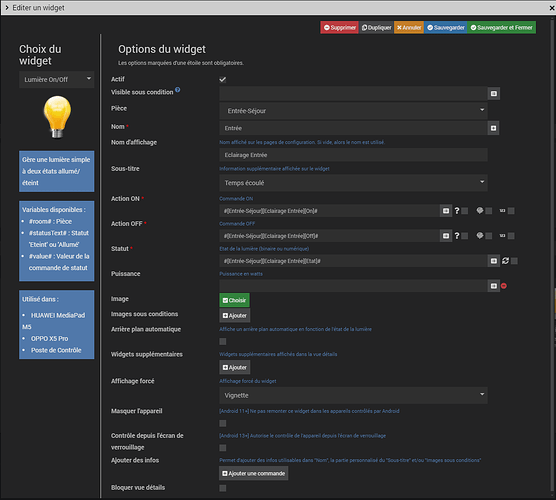Click the red remove icon beside Puissance field

(504, 286)
